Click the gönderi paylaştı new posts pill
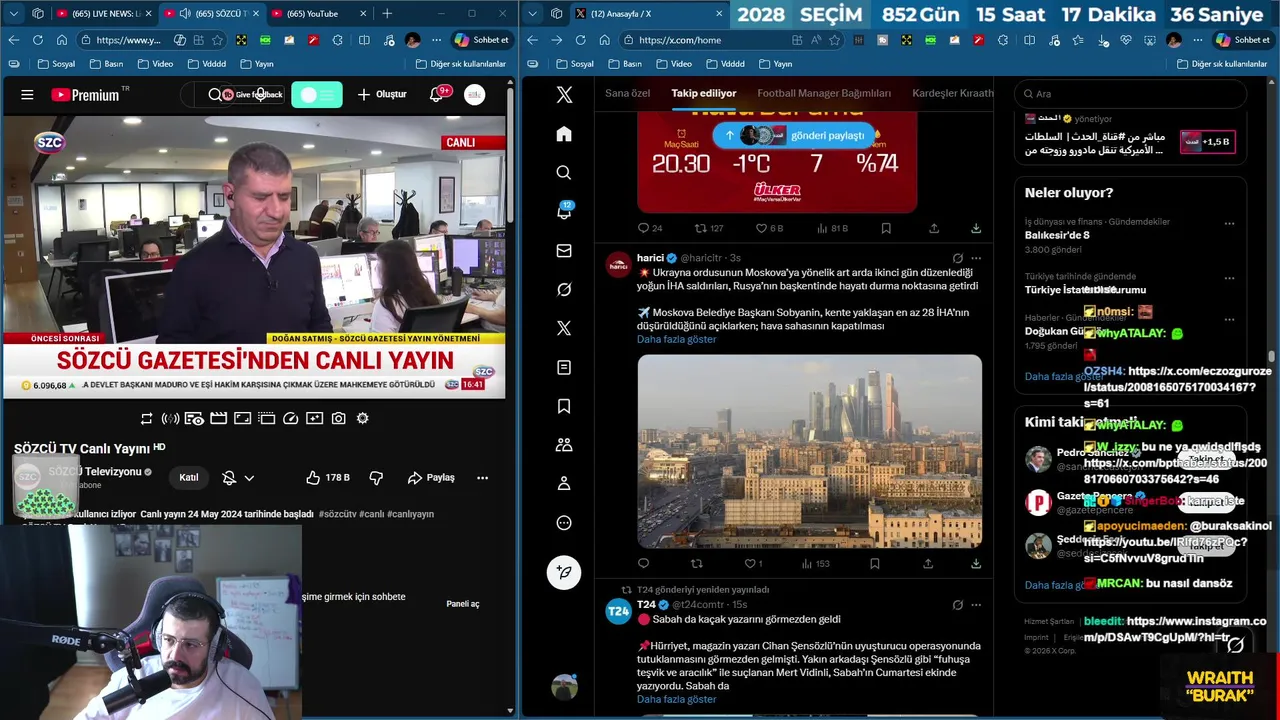Screen dimensions: 1280x720 coord(795,135)
